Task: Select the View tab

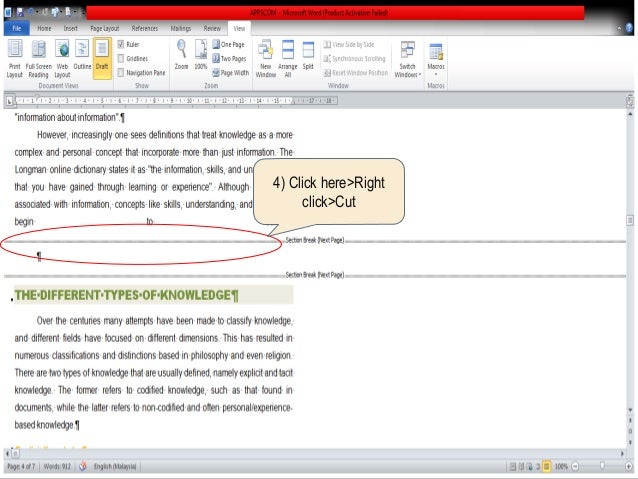Action: (x=239, y=28)
